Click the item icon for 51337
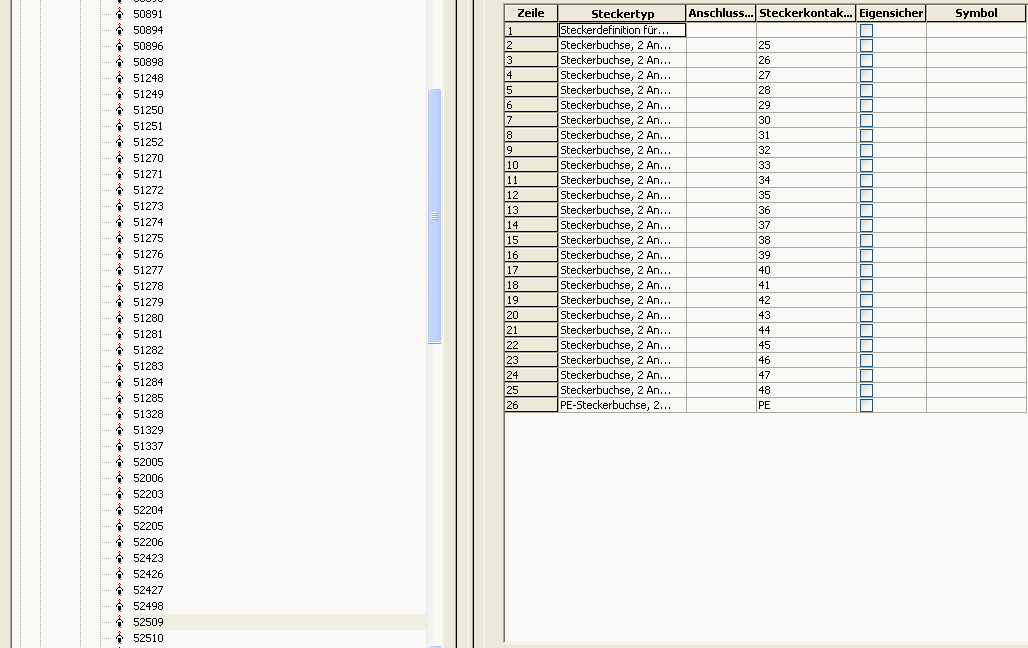The image size is (1028, 648). 119,446
